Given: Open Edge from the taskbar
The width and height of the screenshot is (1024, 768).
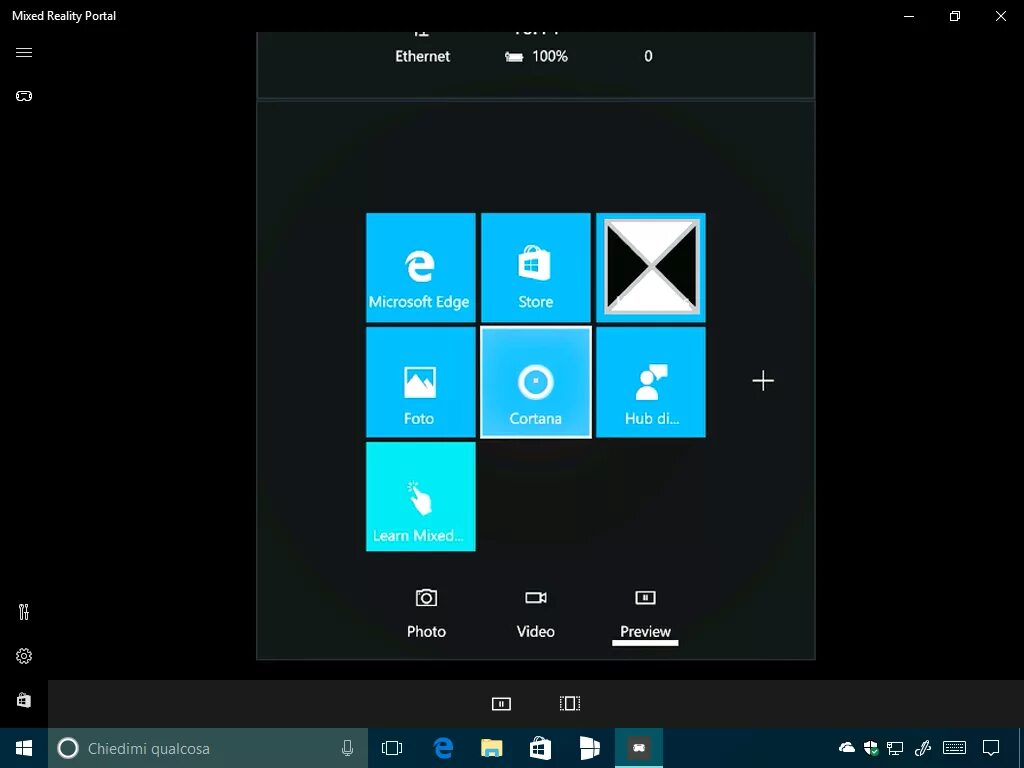Looking at the screenshot, I should (443, 748).
